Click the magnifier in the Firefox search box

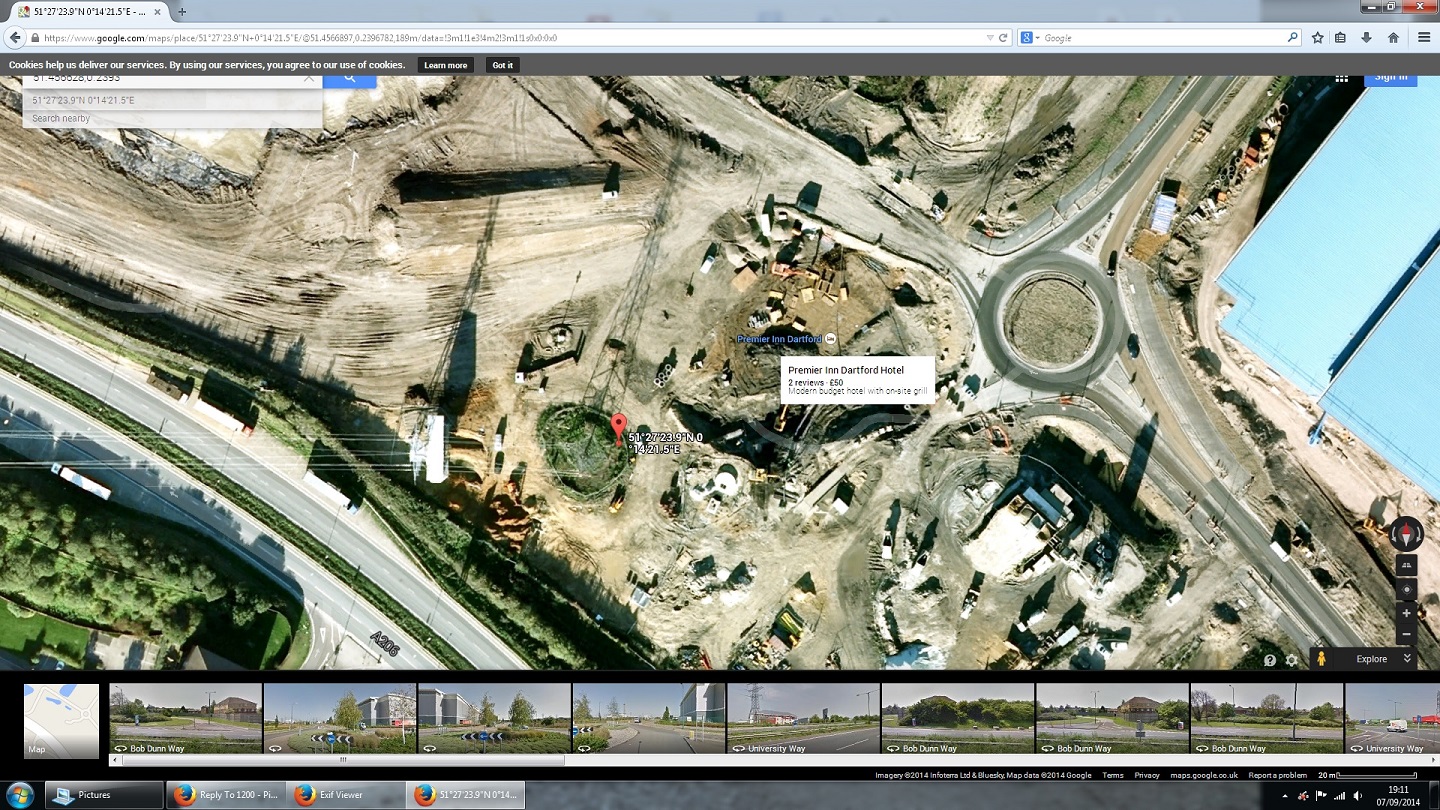pos(1292,38)
